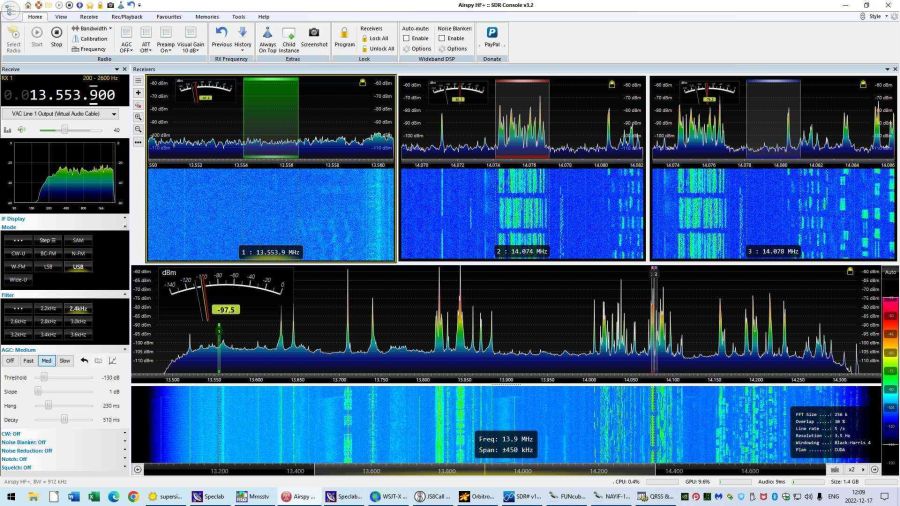Click the Stop radio button in ribbon
The width and height of the screenshot is (900, 506).
tap(56, 36)
